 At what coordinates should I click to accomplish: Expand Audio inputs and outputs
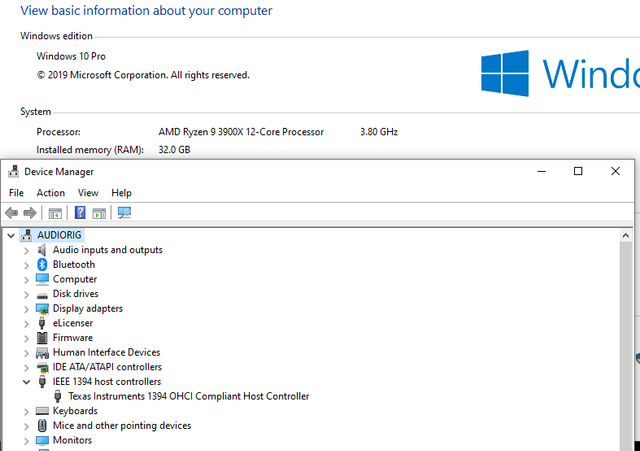[27, 250]
